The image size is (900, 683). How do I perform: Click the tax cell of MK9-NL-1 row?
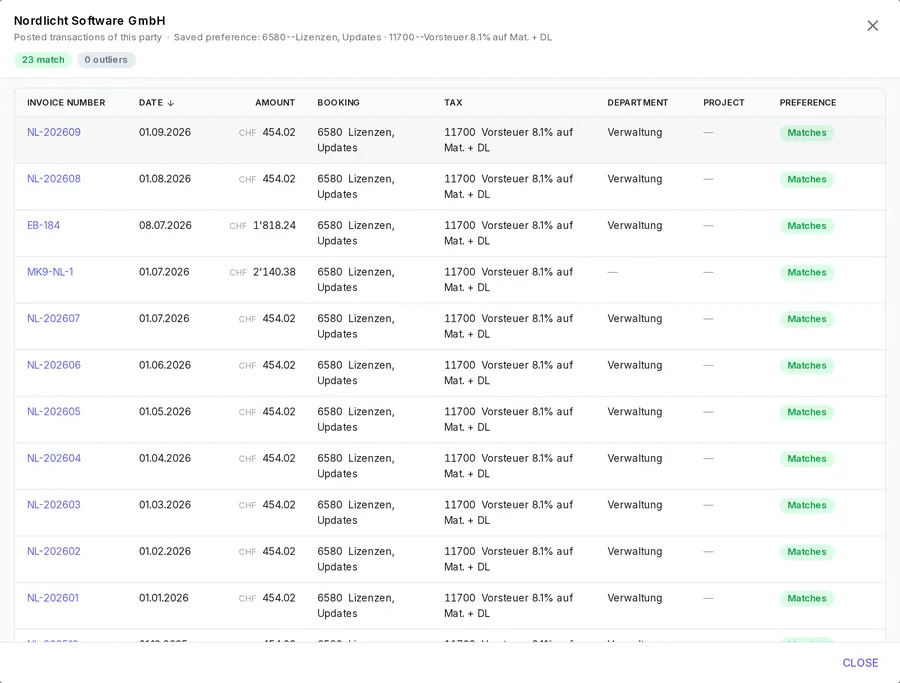(509, 280)
